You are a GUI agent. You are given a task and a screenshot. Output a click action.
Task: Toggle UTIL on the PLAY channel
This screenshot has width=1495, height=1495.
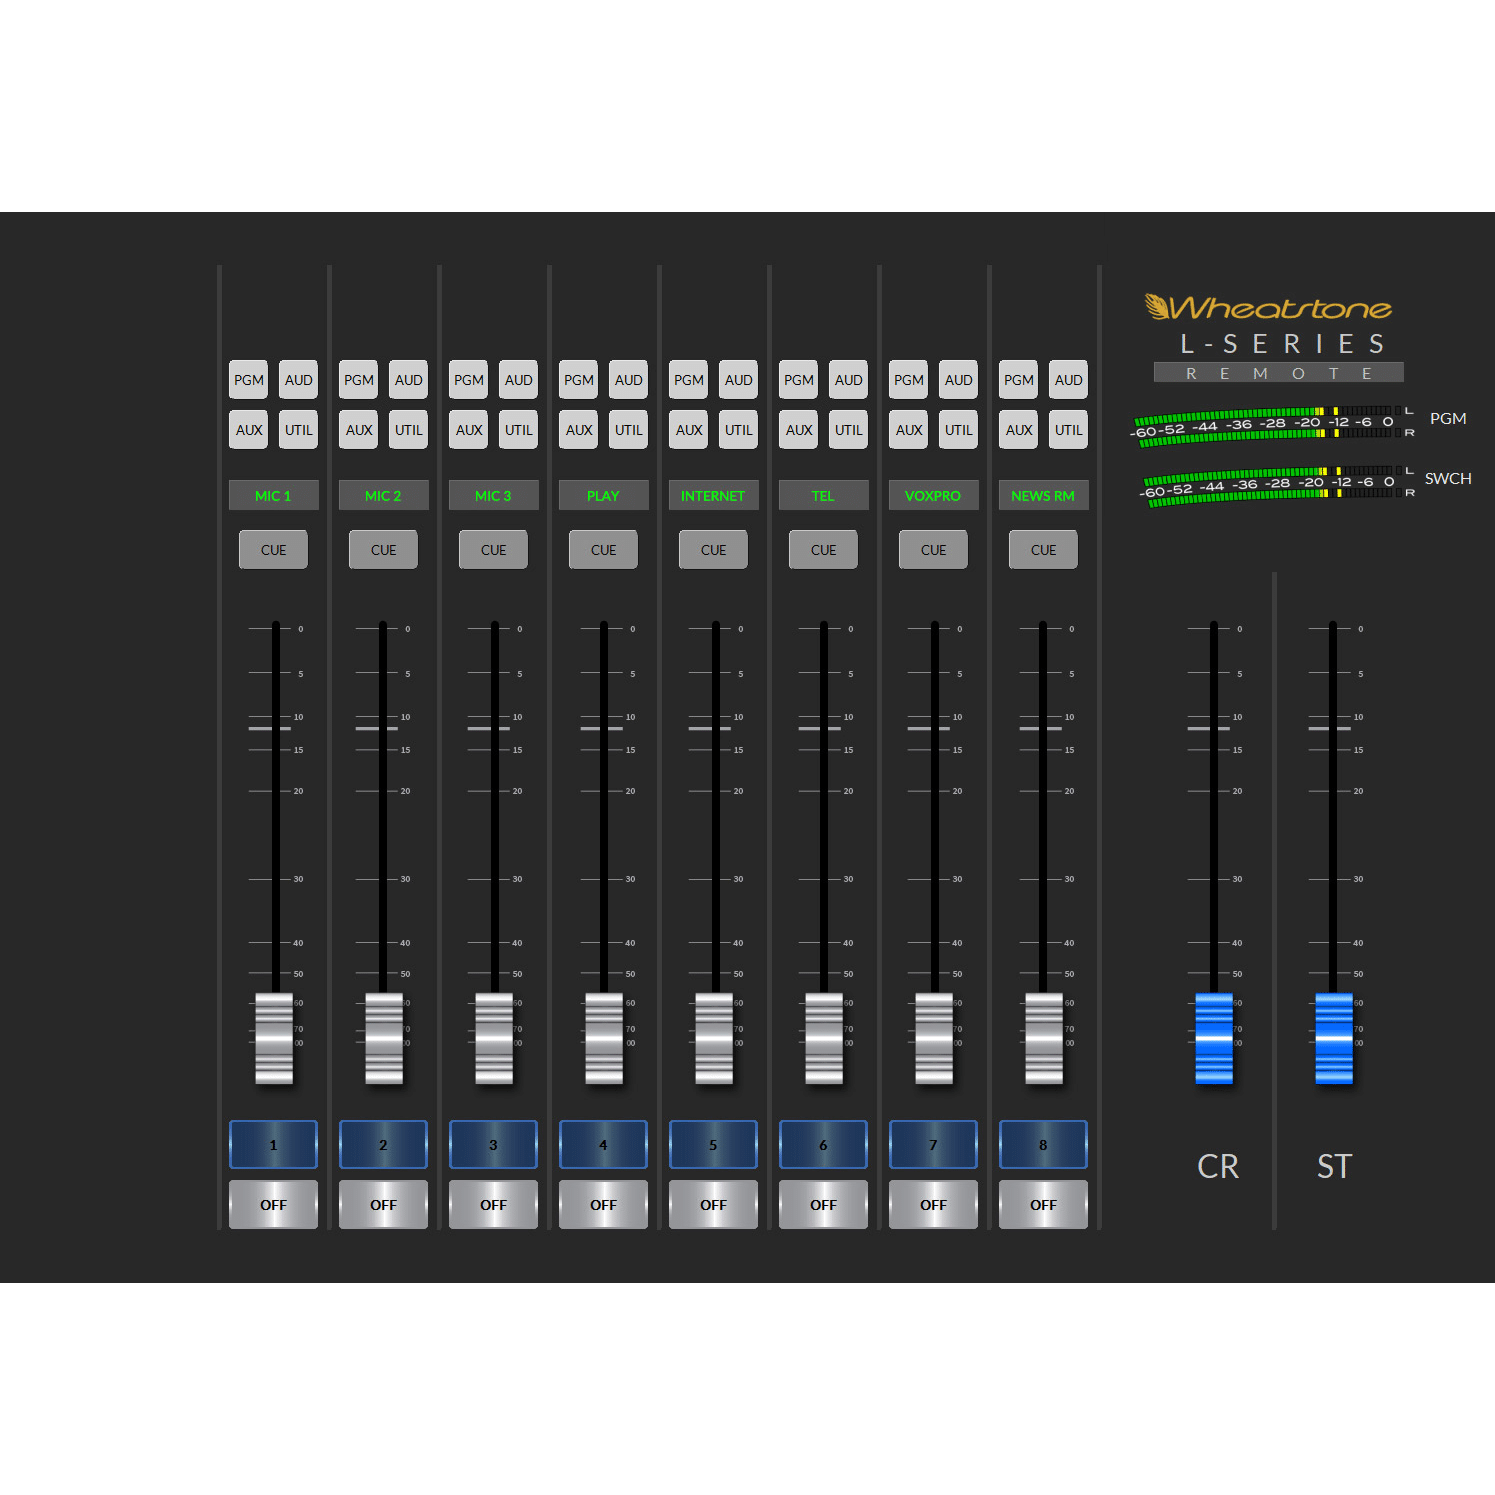[x=628, y=430]
